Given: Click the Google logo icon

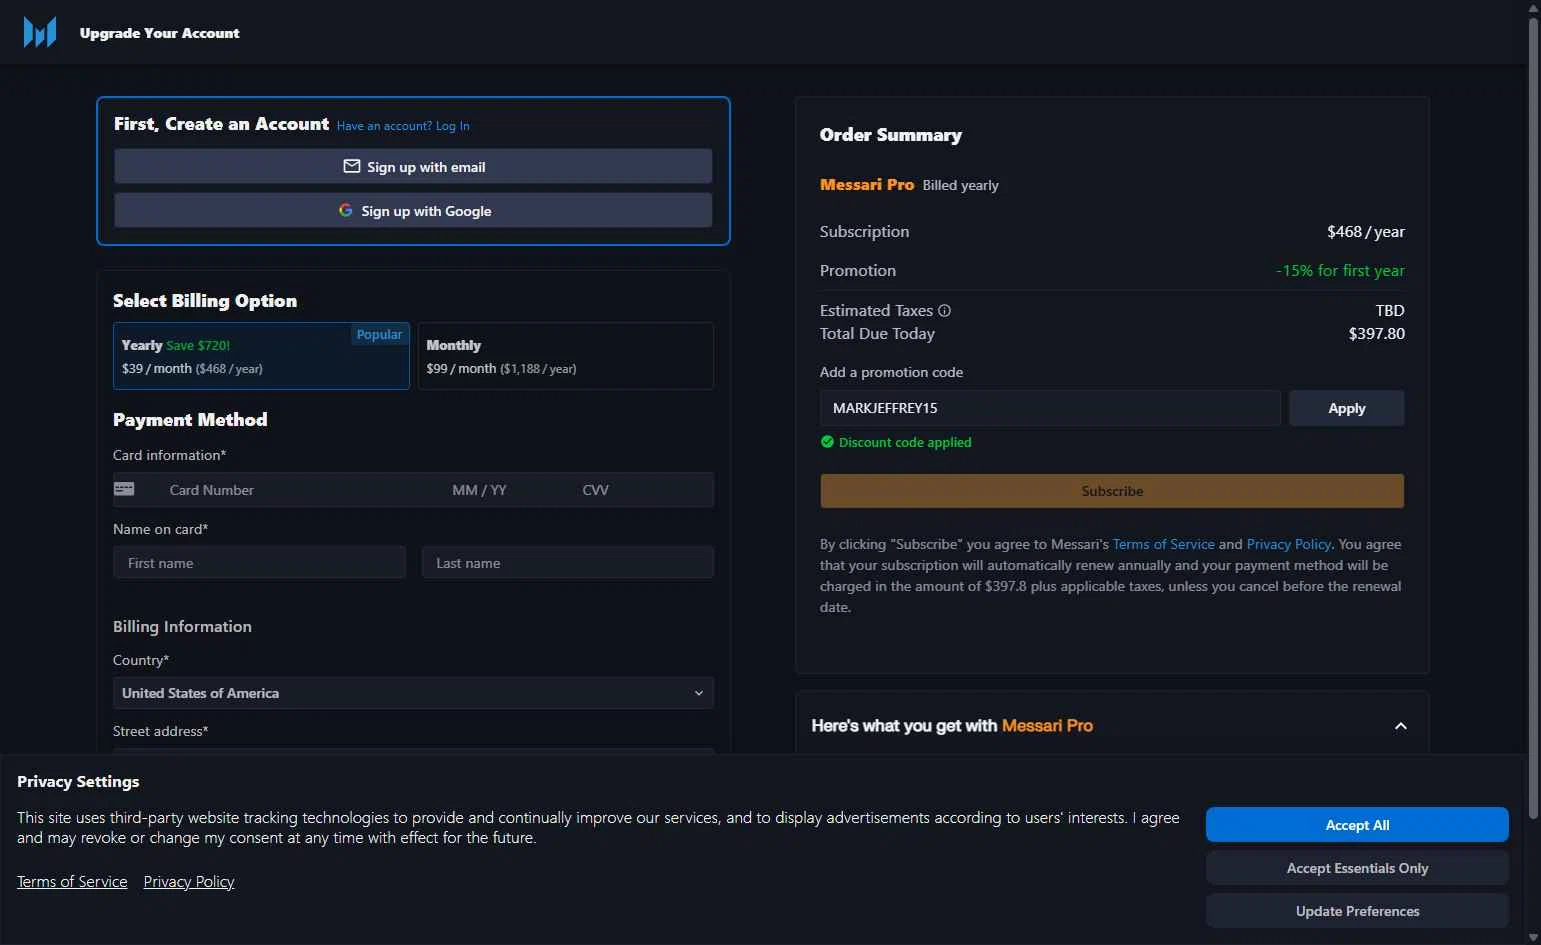Looking at the screenshot, I should [345, 210].
